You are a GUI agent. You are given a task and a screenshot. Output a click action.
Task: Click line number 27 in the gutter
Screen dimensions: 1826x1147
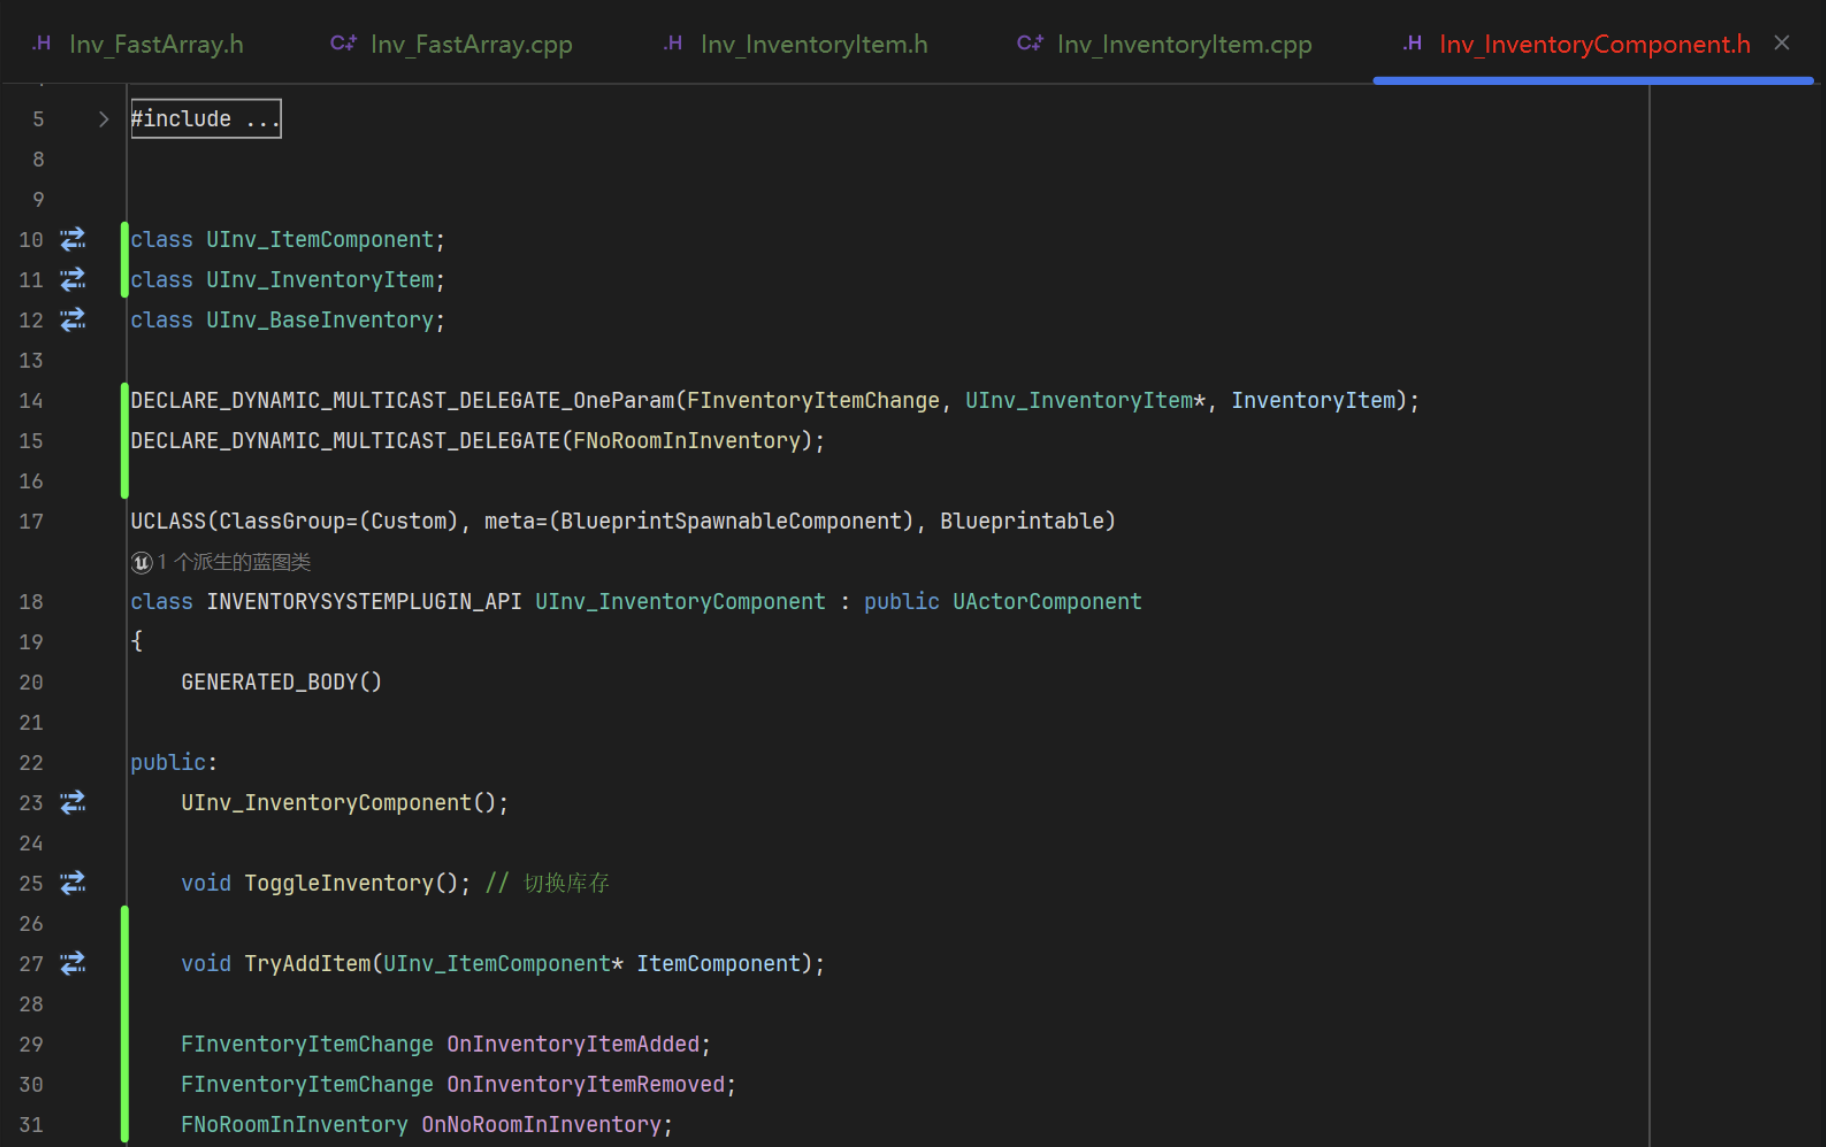[31, 964]
